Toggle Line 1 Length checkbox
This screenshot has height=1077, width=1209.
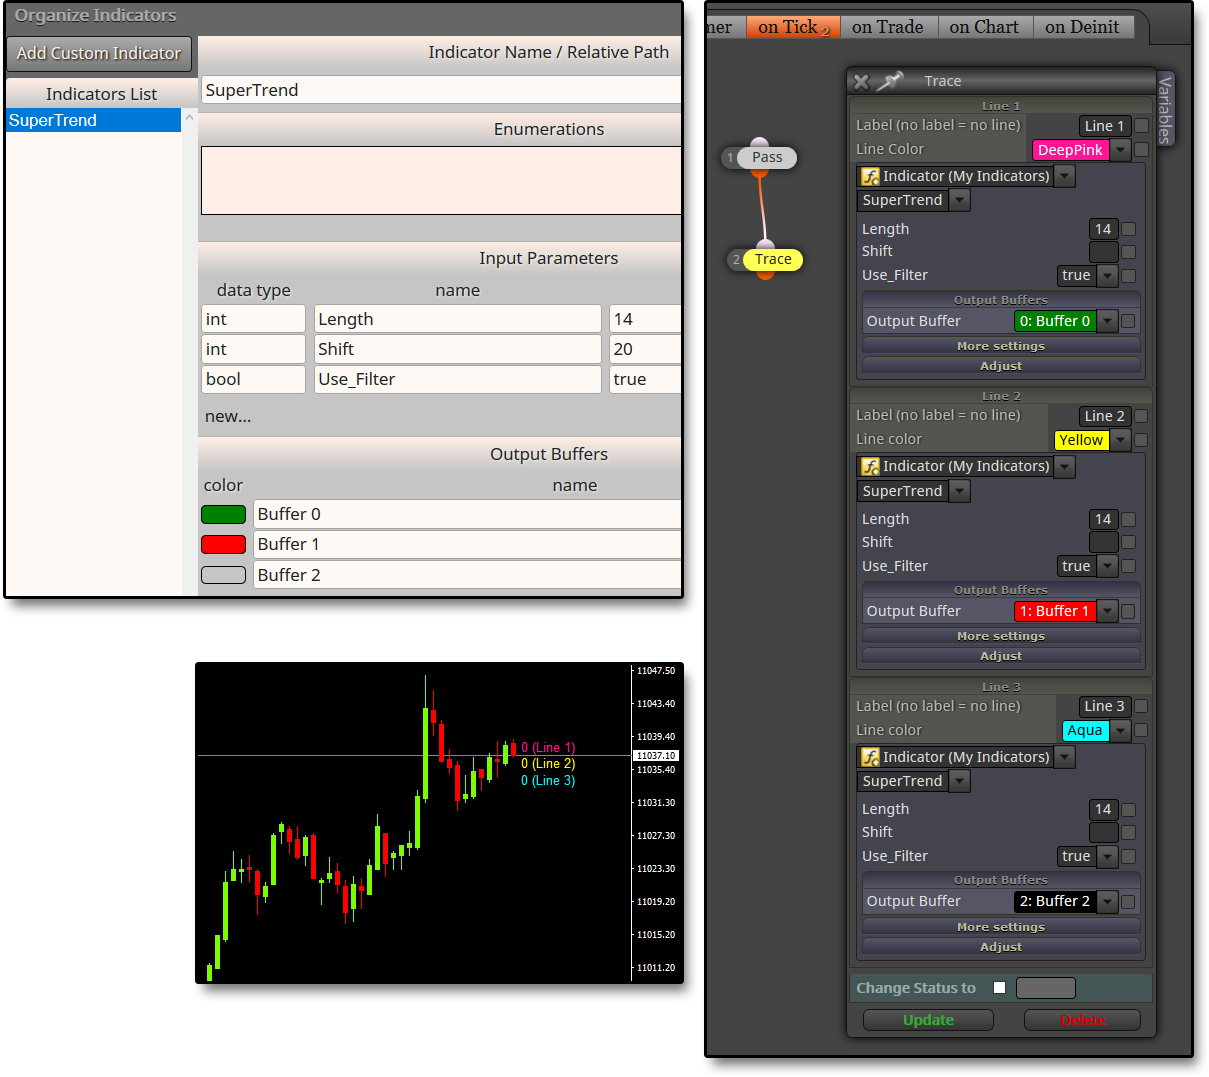click(x=1128, y=229)
